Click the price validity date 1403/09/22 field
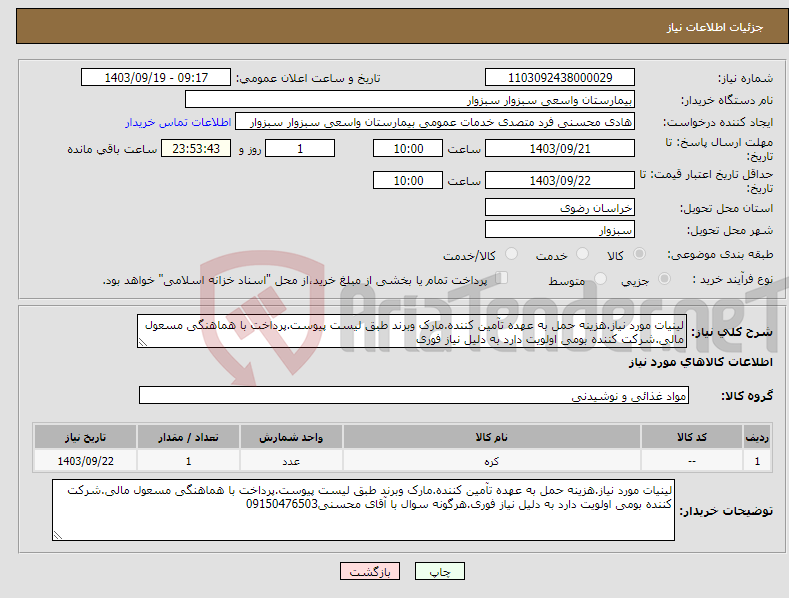 coord(560,180)
